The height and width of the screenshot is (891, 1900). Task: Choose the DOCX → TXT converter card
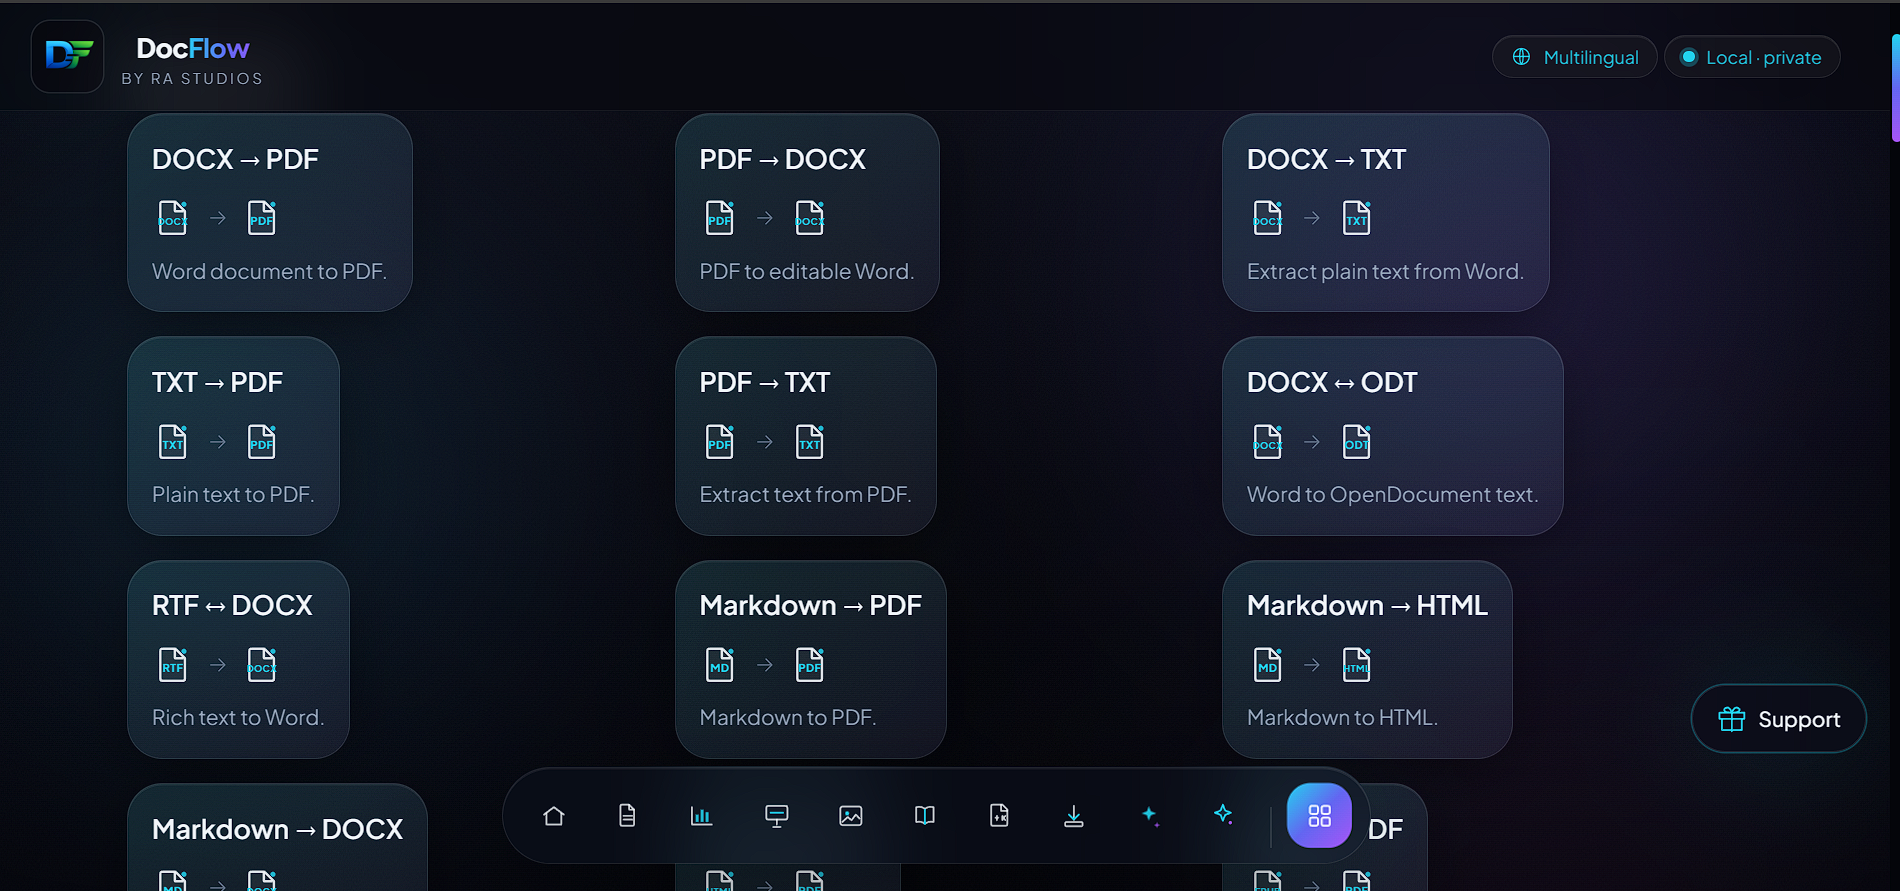coord(1386,212)
